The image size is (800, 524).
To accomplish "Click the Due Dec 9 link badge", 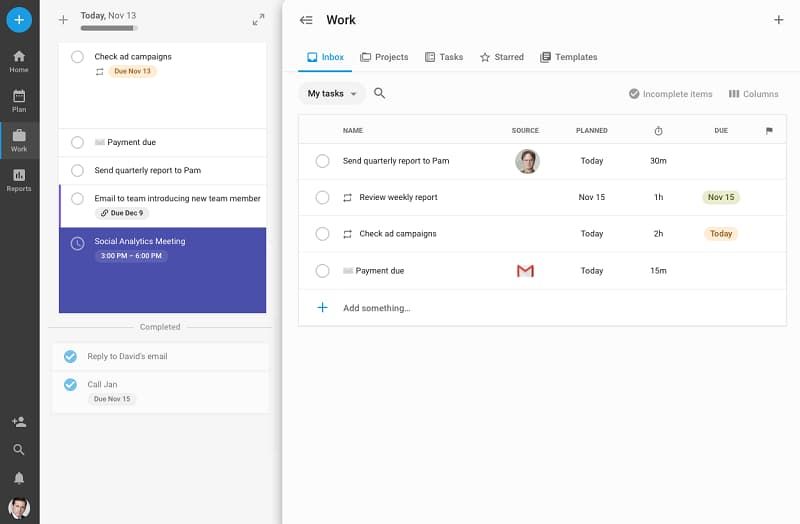I will coord(121,213).
